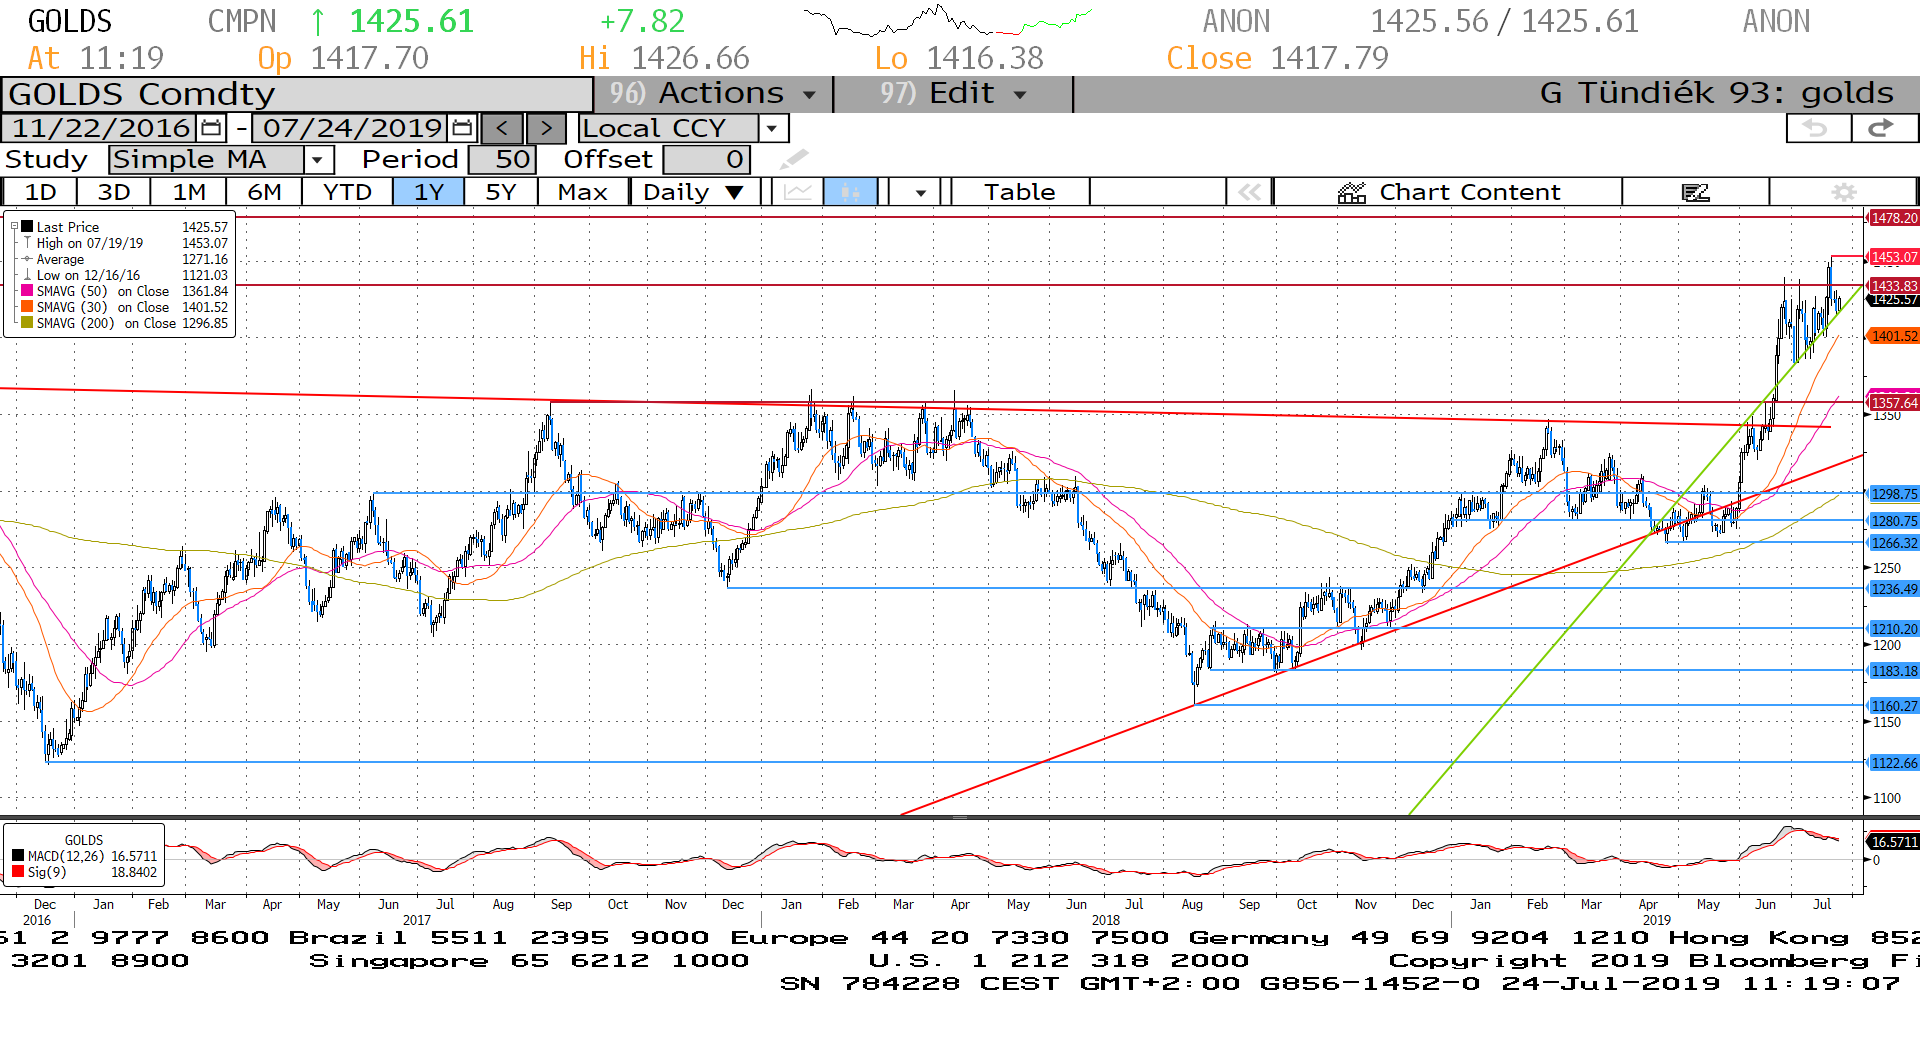The height and width of the screenshot is (1039, 1920).
Task: Click the redo arrow button
Action: tap(1883, 128)
